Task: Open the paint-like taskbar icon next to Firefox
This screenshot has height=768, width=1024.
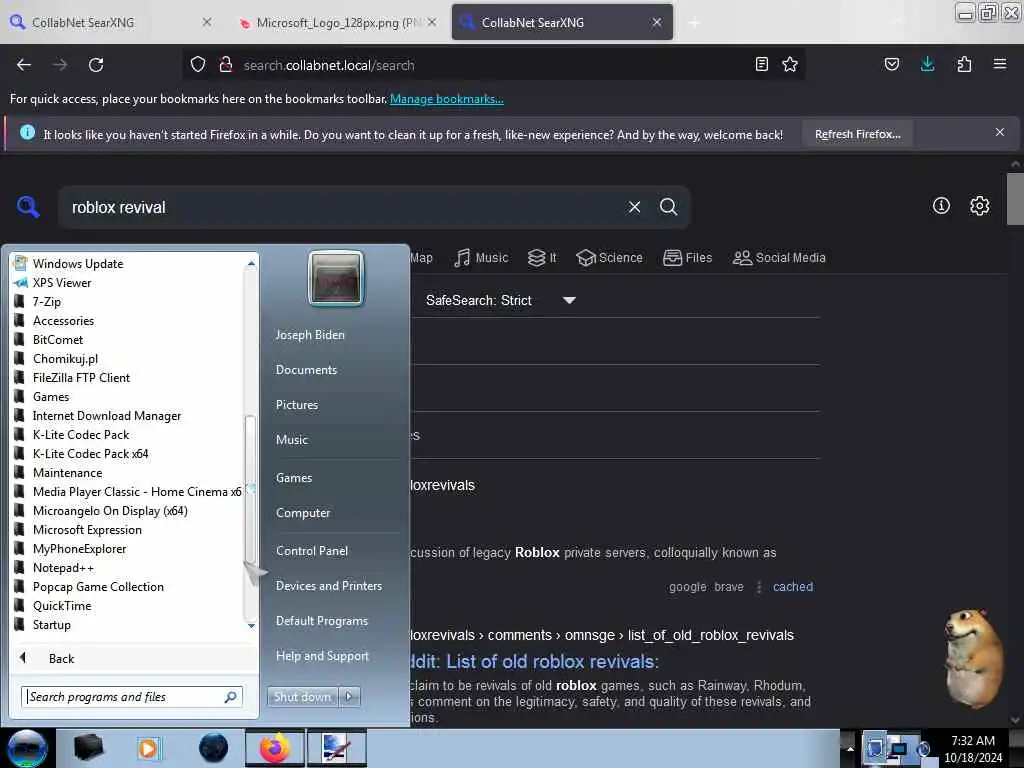Action: click(x=336, y=748)
